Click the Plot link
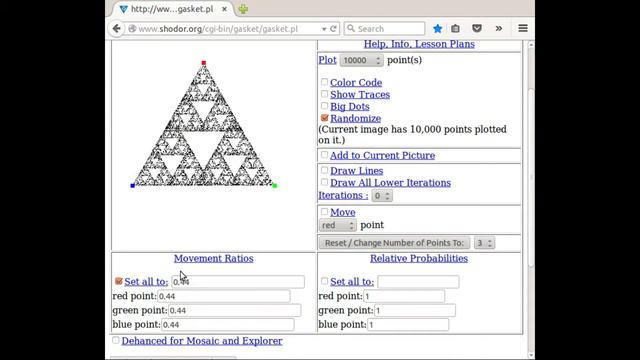Viewport: 640px width, 360px height. tap(327, 60)
